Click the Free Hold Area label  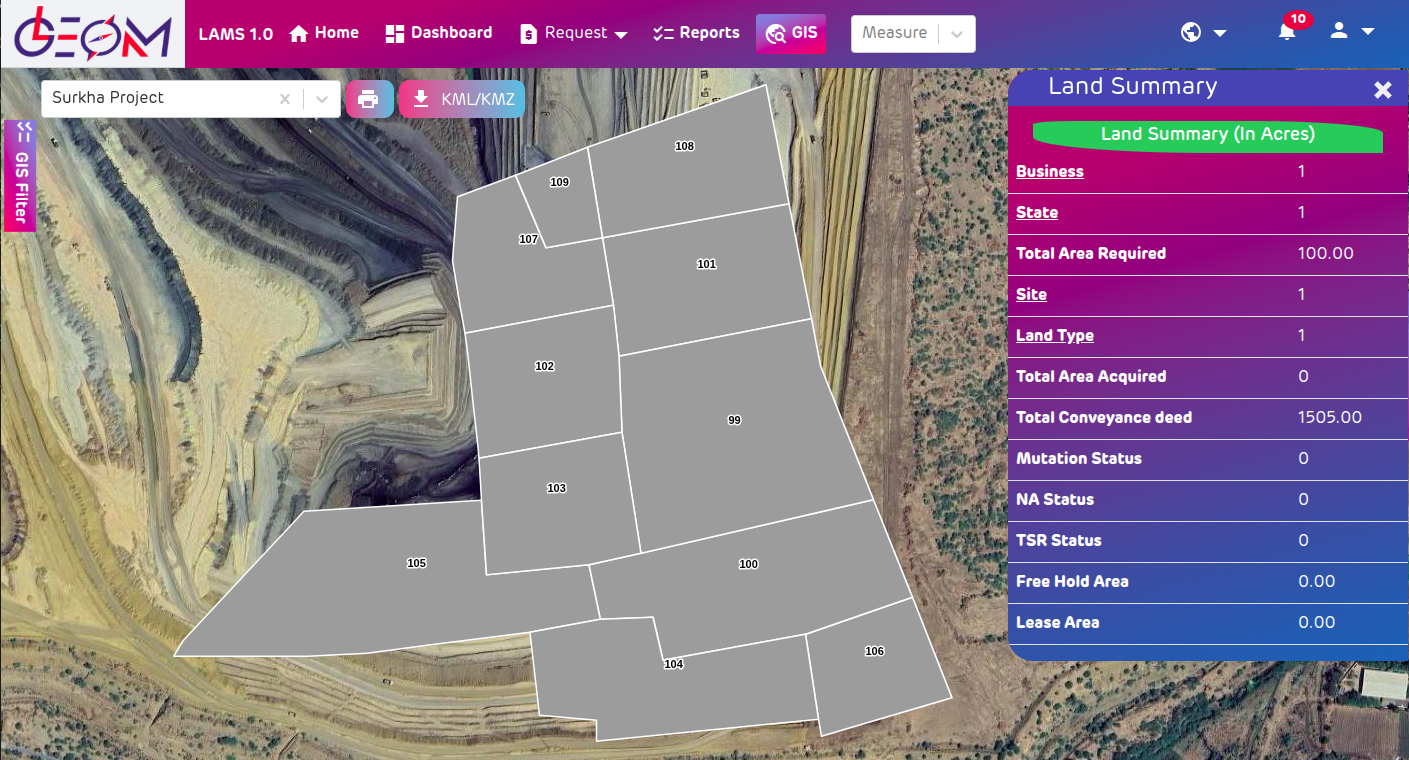(1072, 582)
